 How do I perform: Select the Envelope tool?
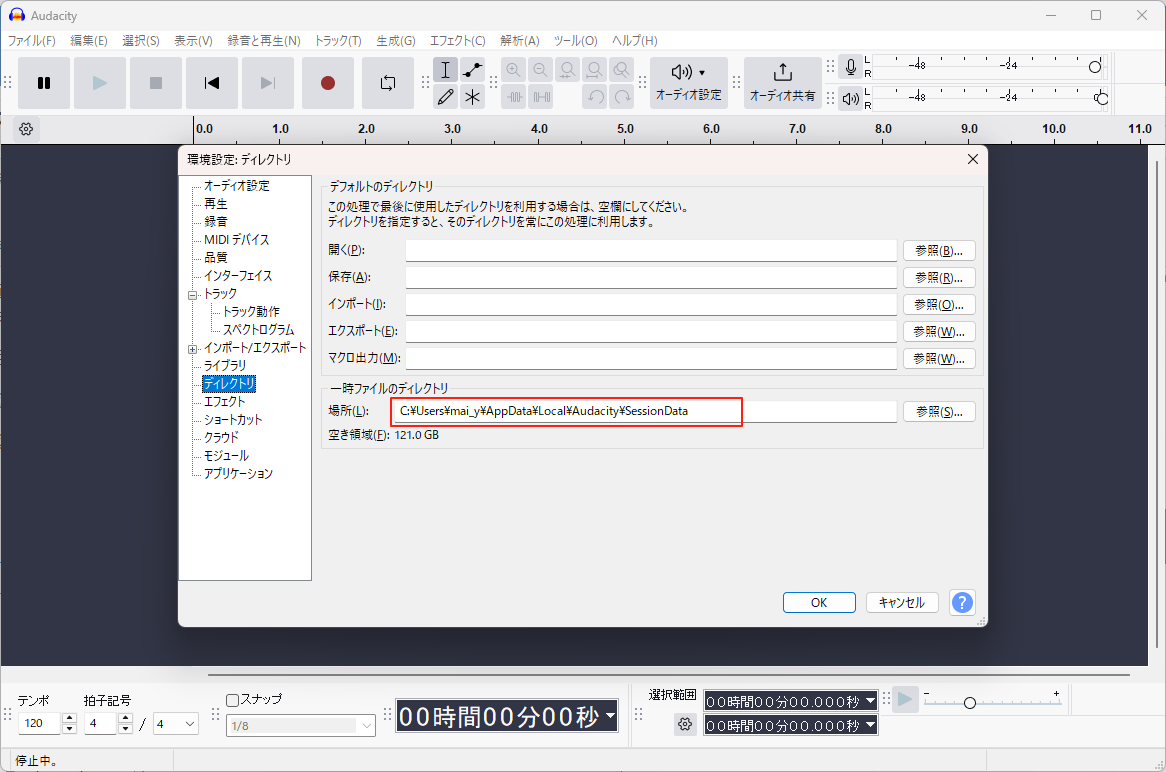click(x=472, y=70)
